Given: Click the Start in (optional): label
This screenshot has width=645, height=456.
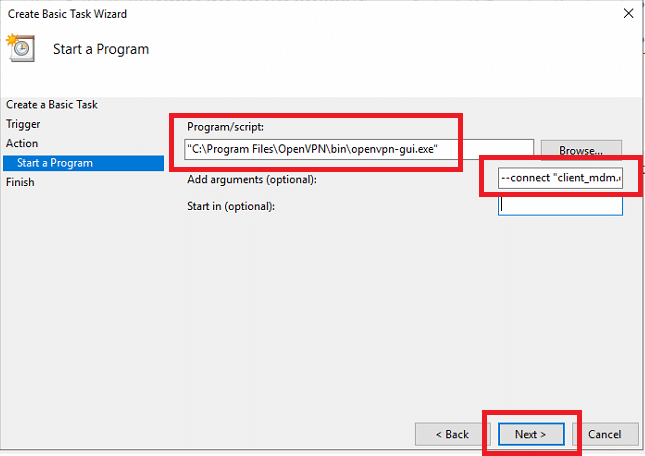Looking at the screenshot, I should [x=231, y=206].
